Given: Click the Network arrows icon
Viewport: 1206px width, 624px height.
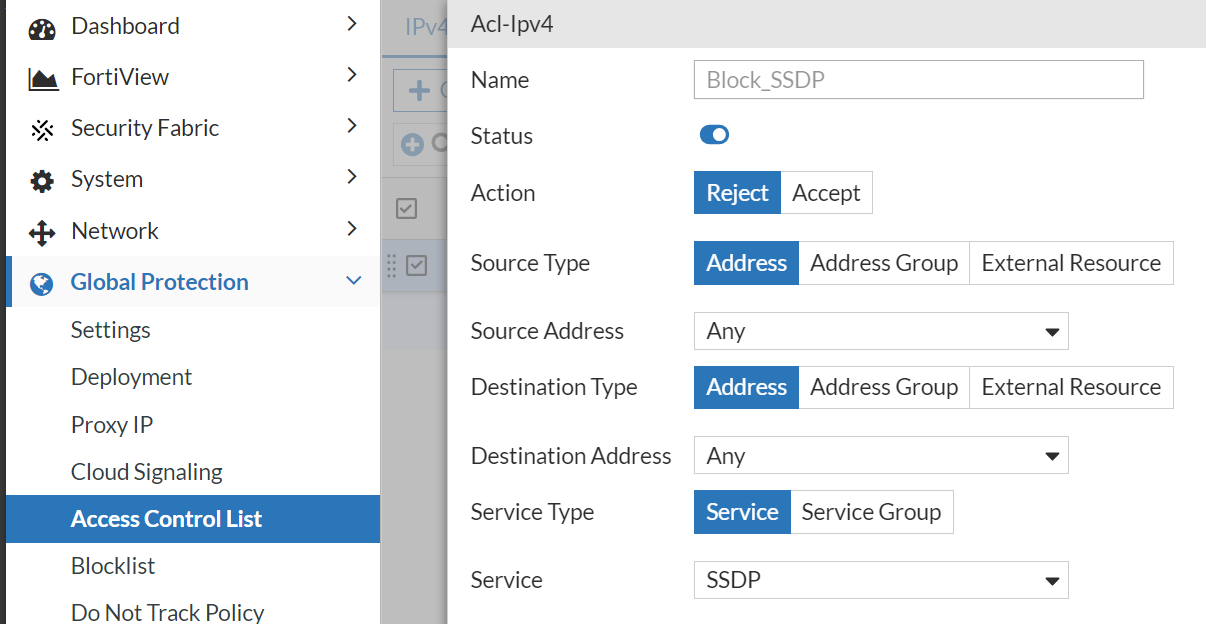Looking at the screenshot, I should (x=42, y=232).
